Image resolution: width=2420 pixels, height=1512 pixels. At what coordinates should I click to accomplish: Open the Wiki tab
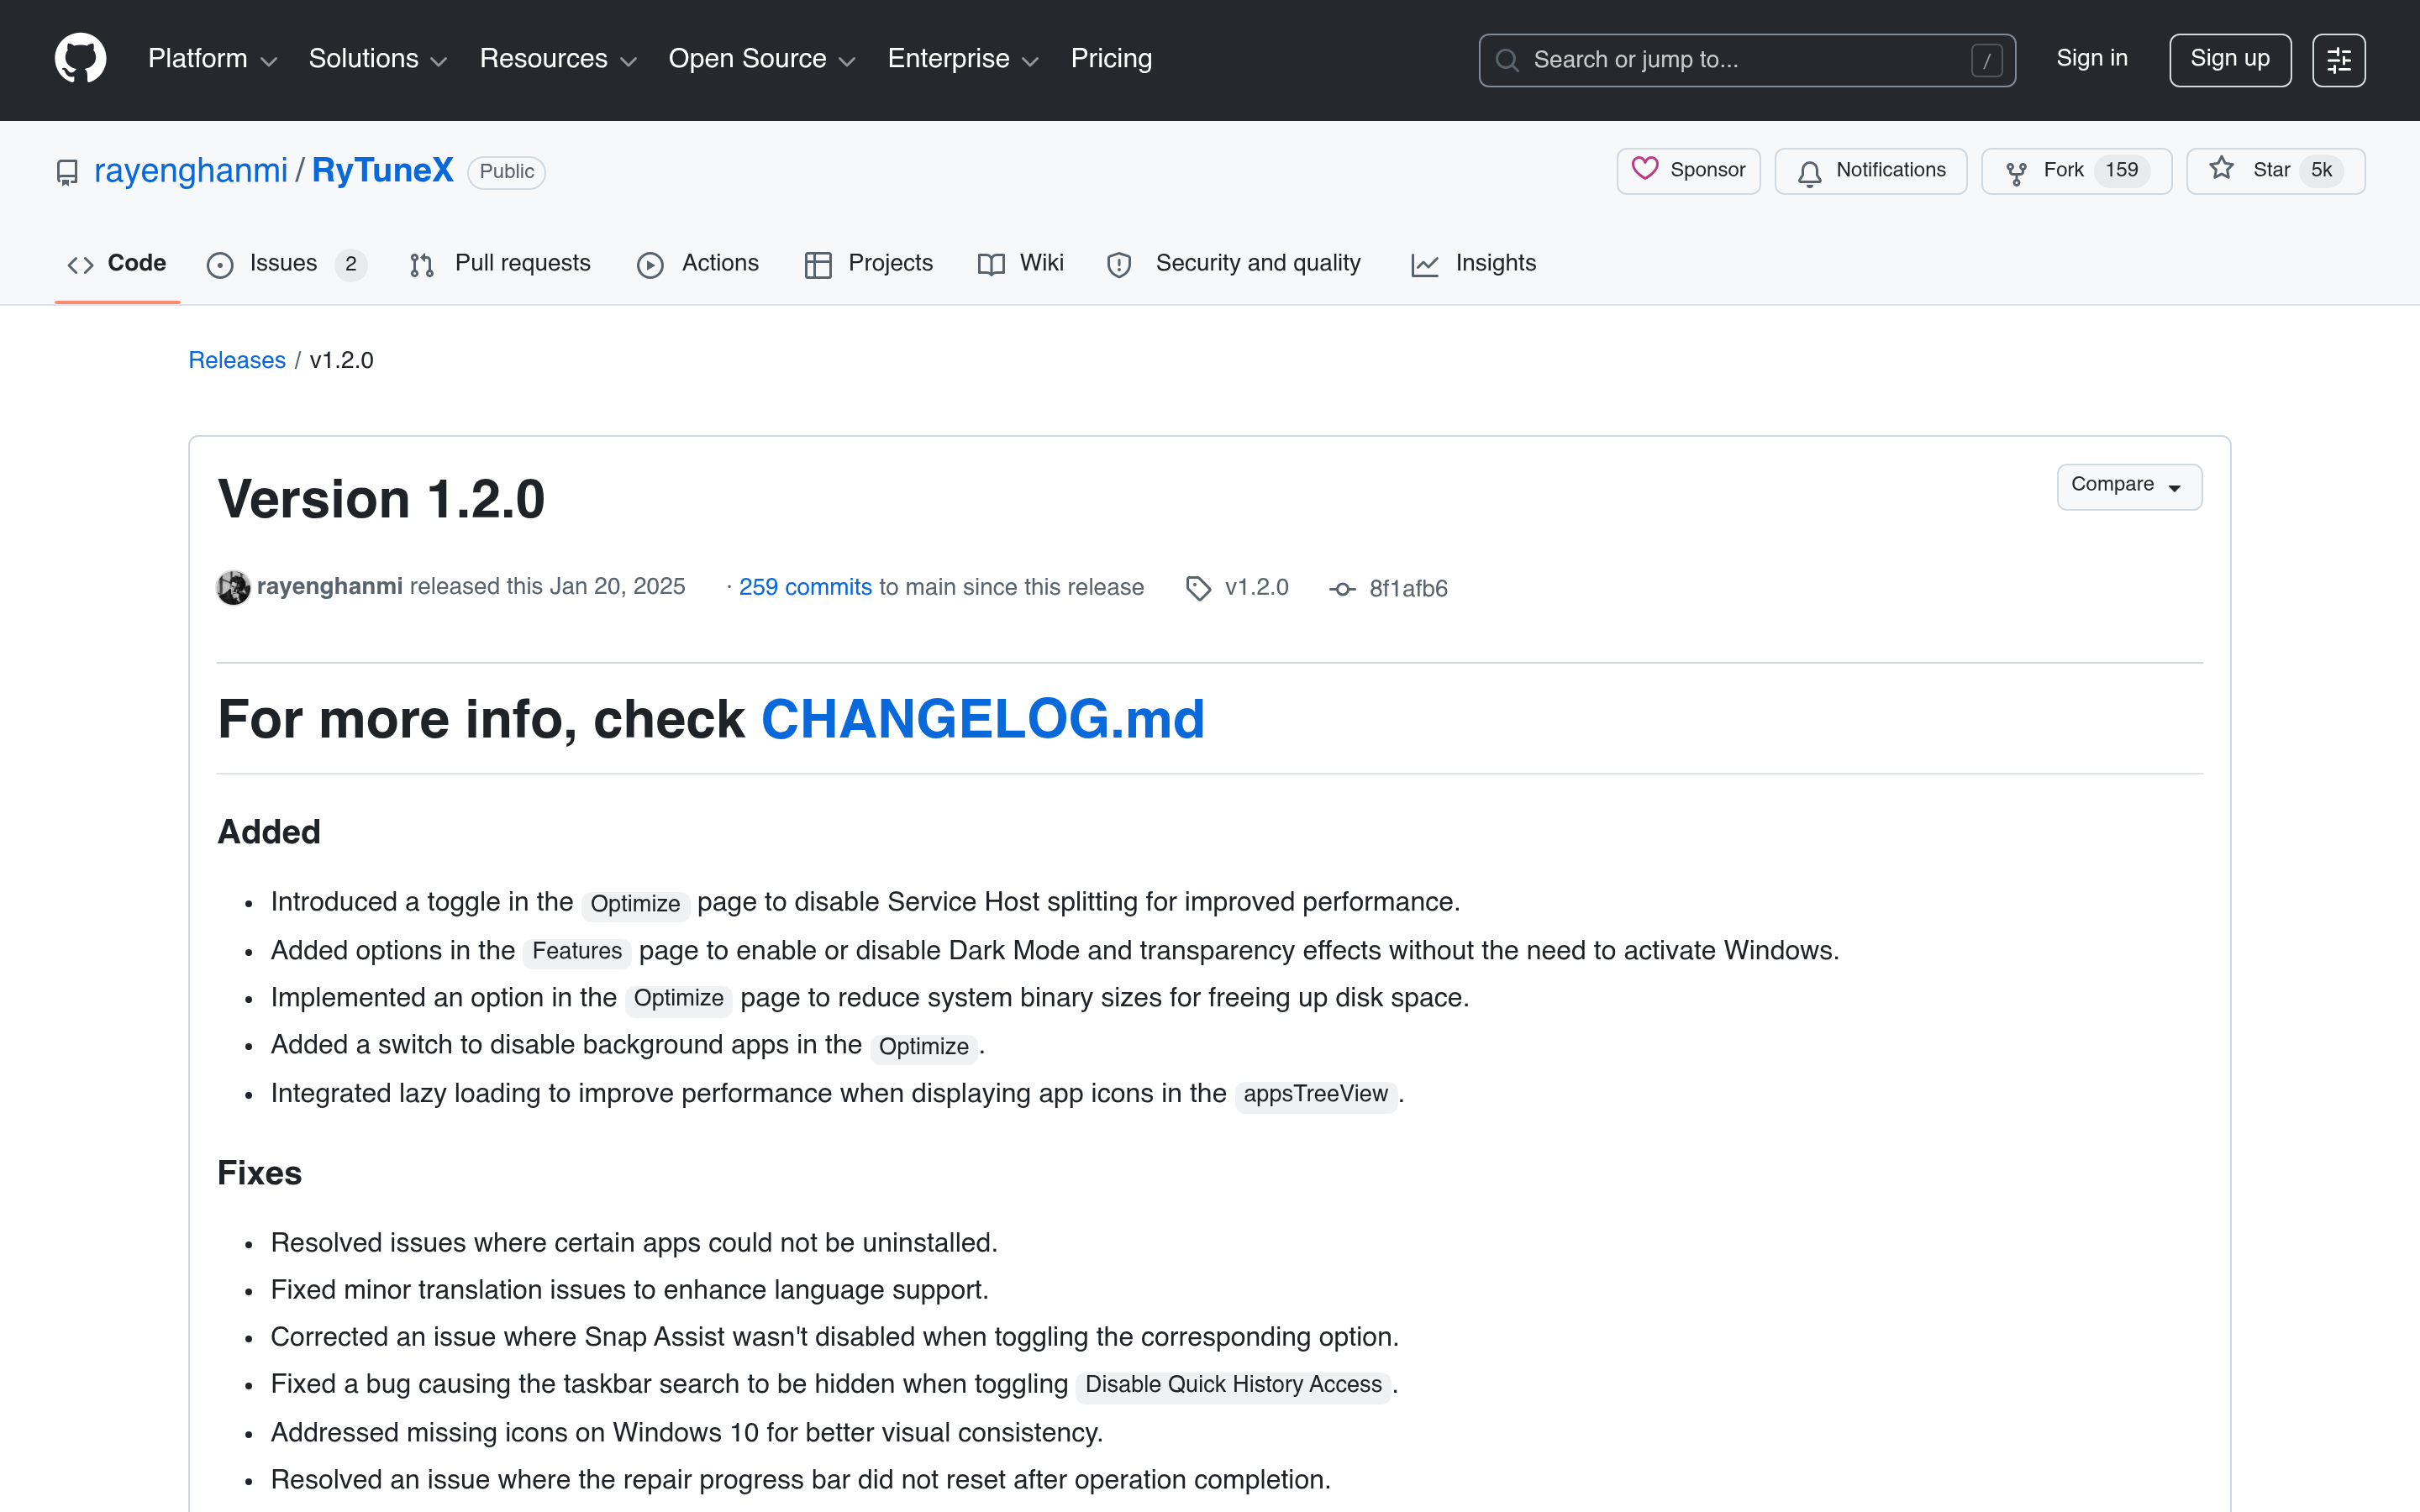pos(1021,264)
